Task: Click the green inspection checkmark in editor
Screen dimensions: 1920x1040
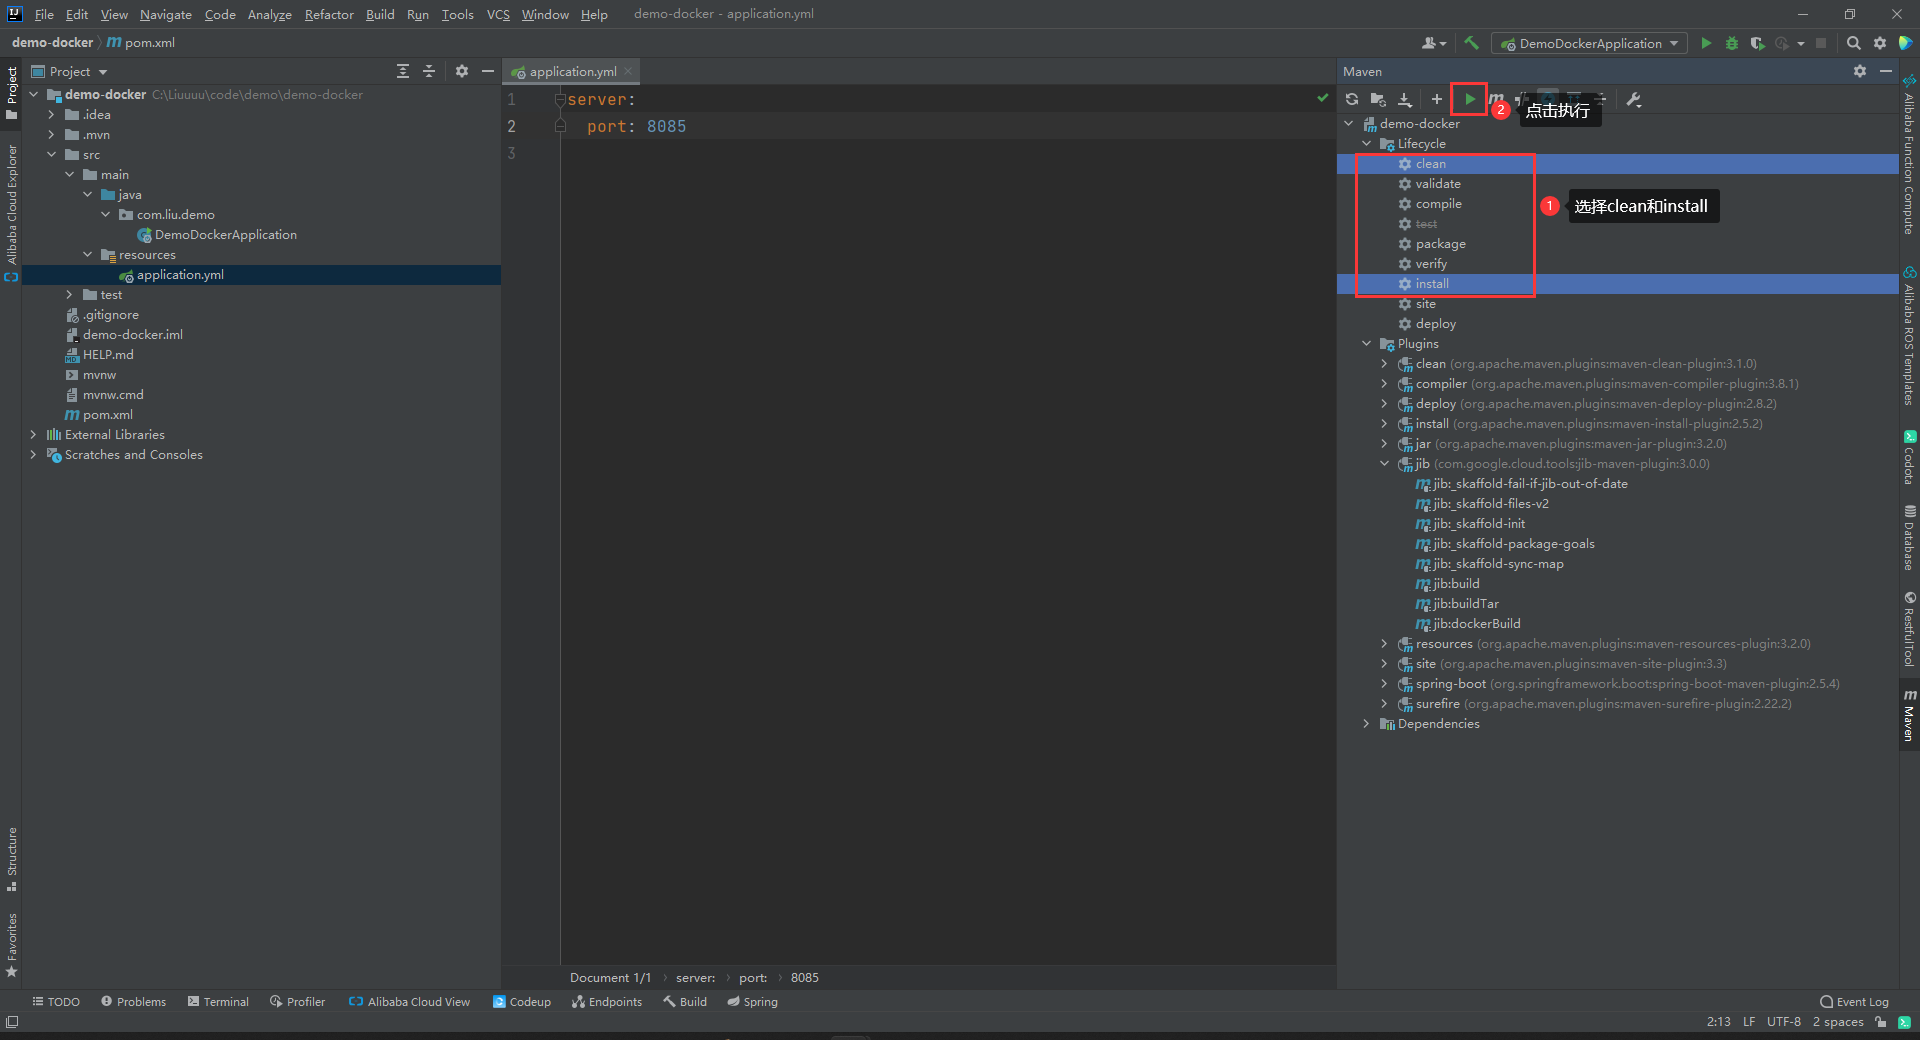Action: (x=1323, y=98)
